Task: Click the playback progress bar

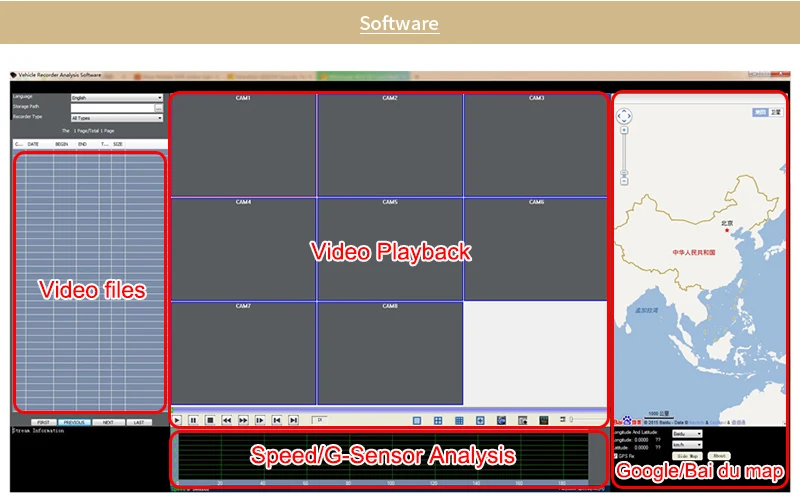Action: point(389,410)
